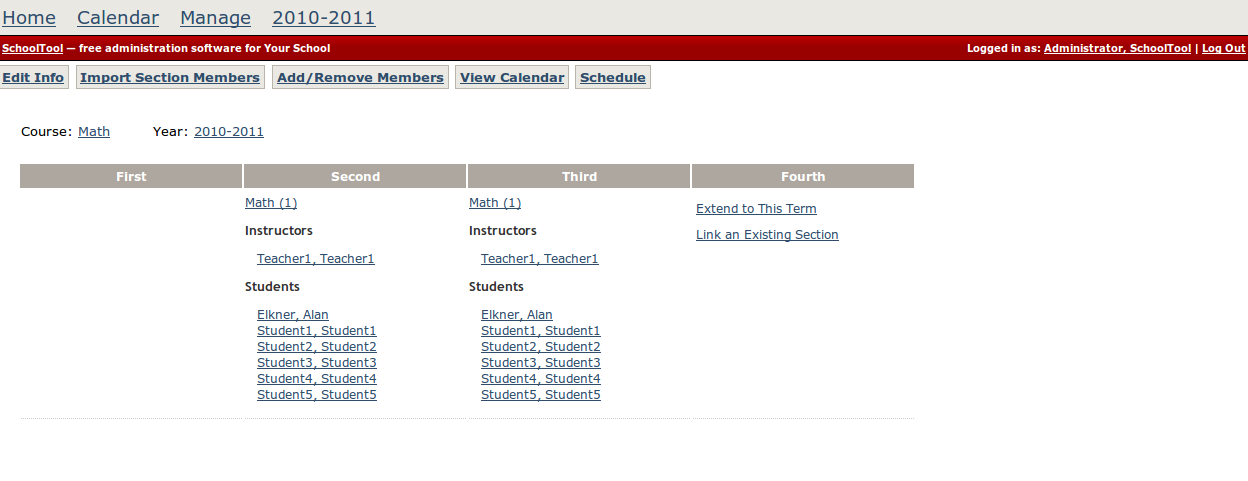
Task: Open the Manage menu
Action: (215, 18)
